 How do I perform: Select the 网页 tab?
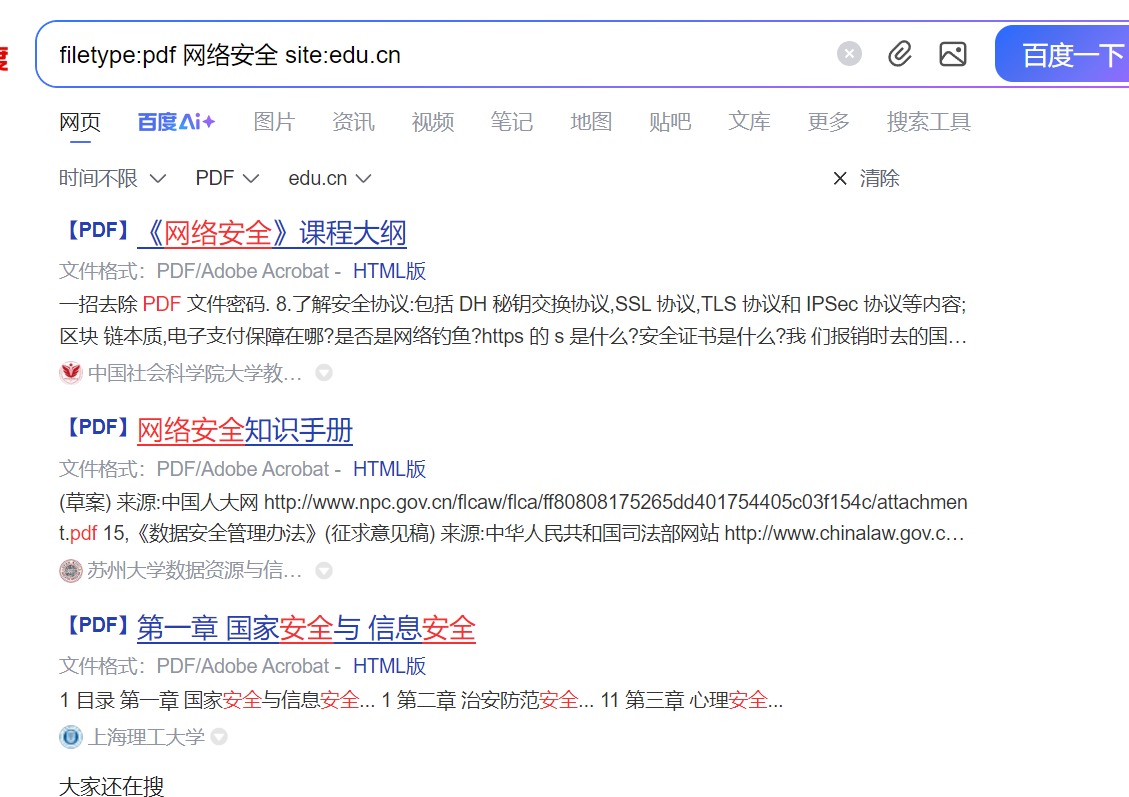point(80,122)
